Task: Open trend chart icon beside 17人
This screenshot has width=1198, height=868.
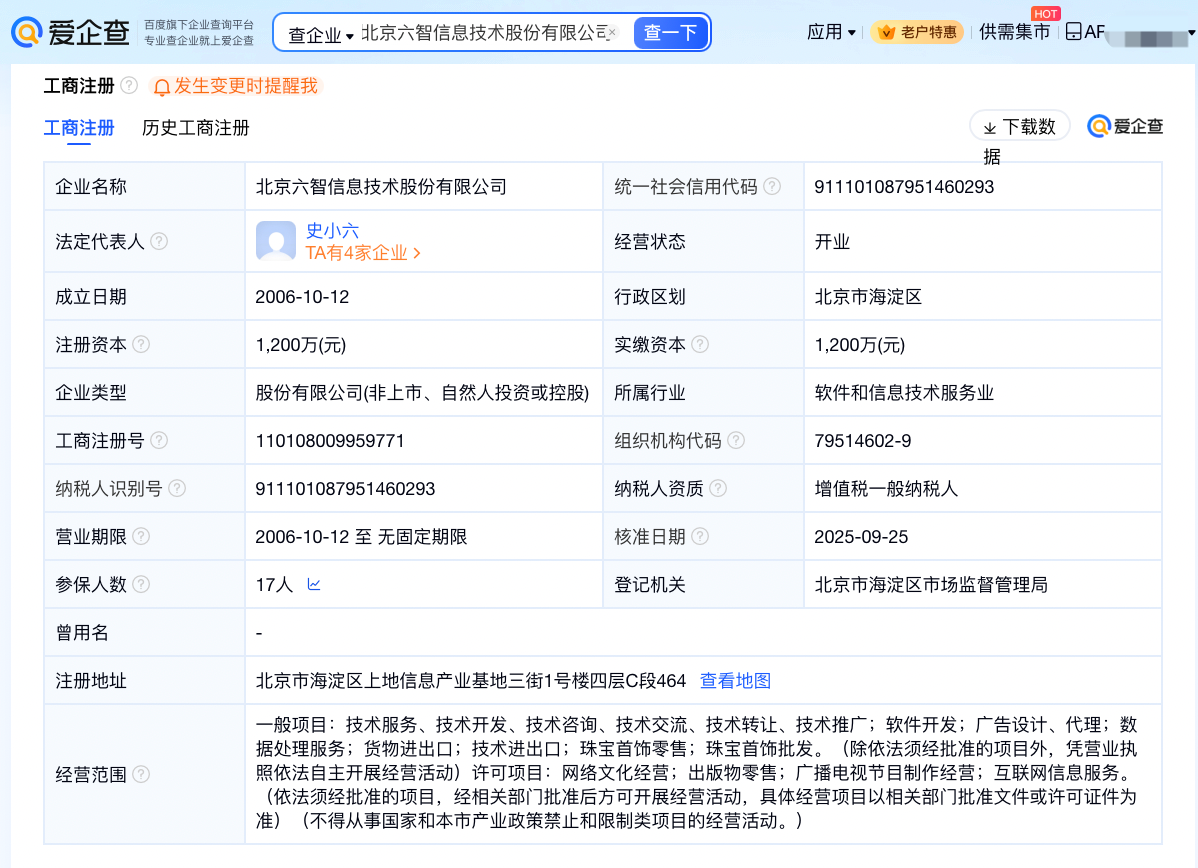Action: click(x=313, y=585)
